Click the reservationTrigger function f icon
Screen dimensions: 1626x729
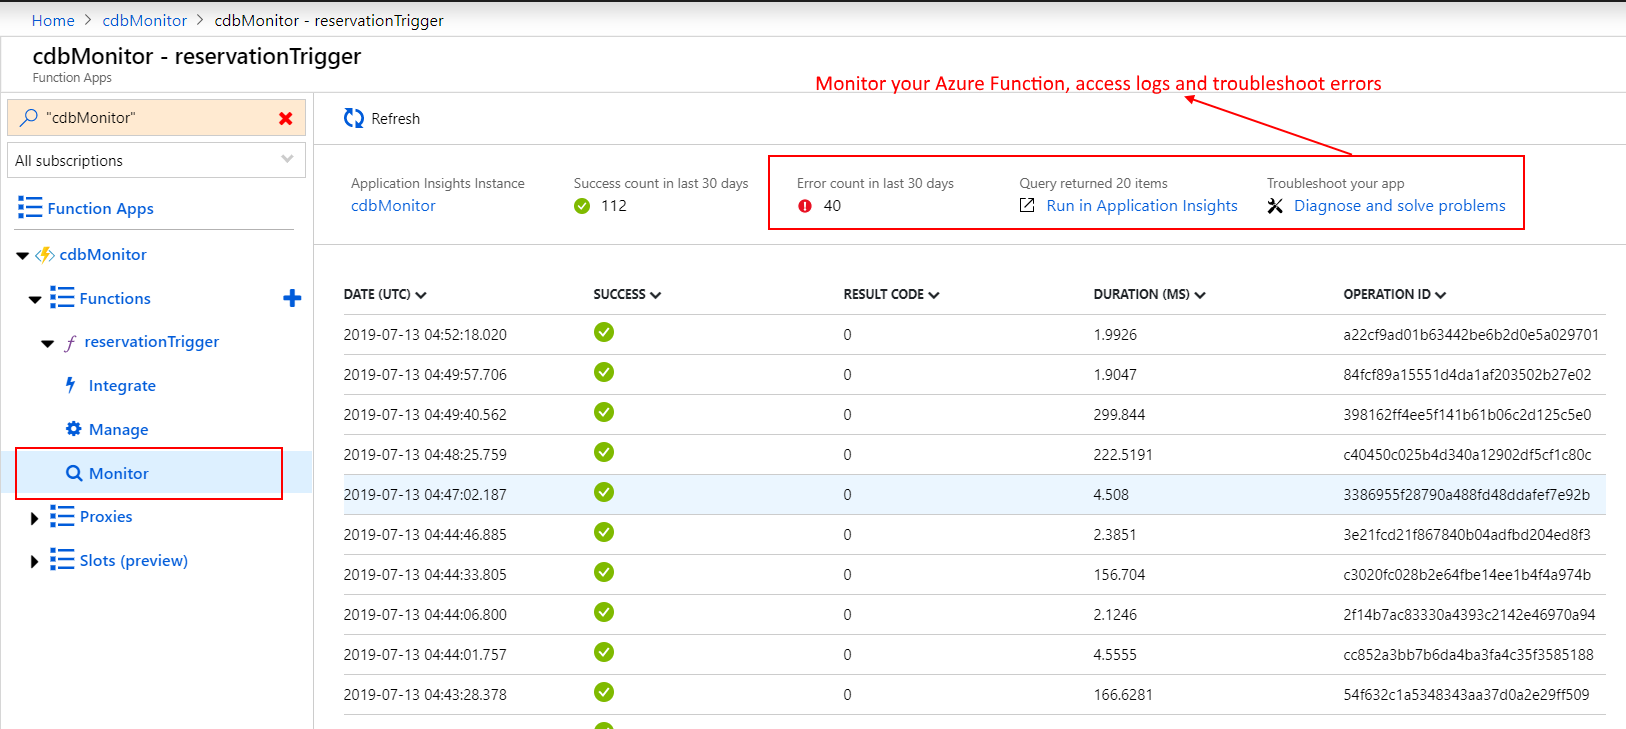click(x=70, y=343)
